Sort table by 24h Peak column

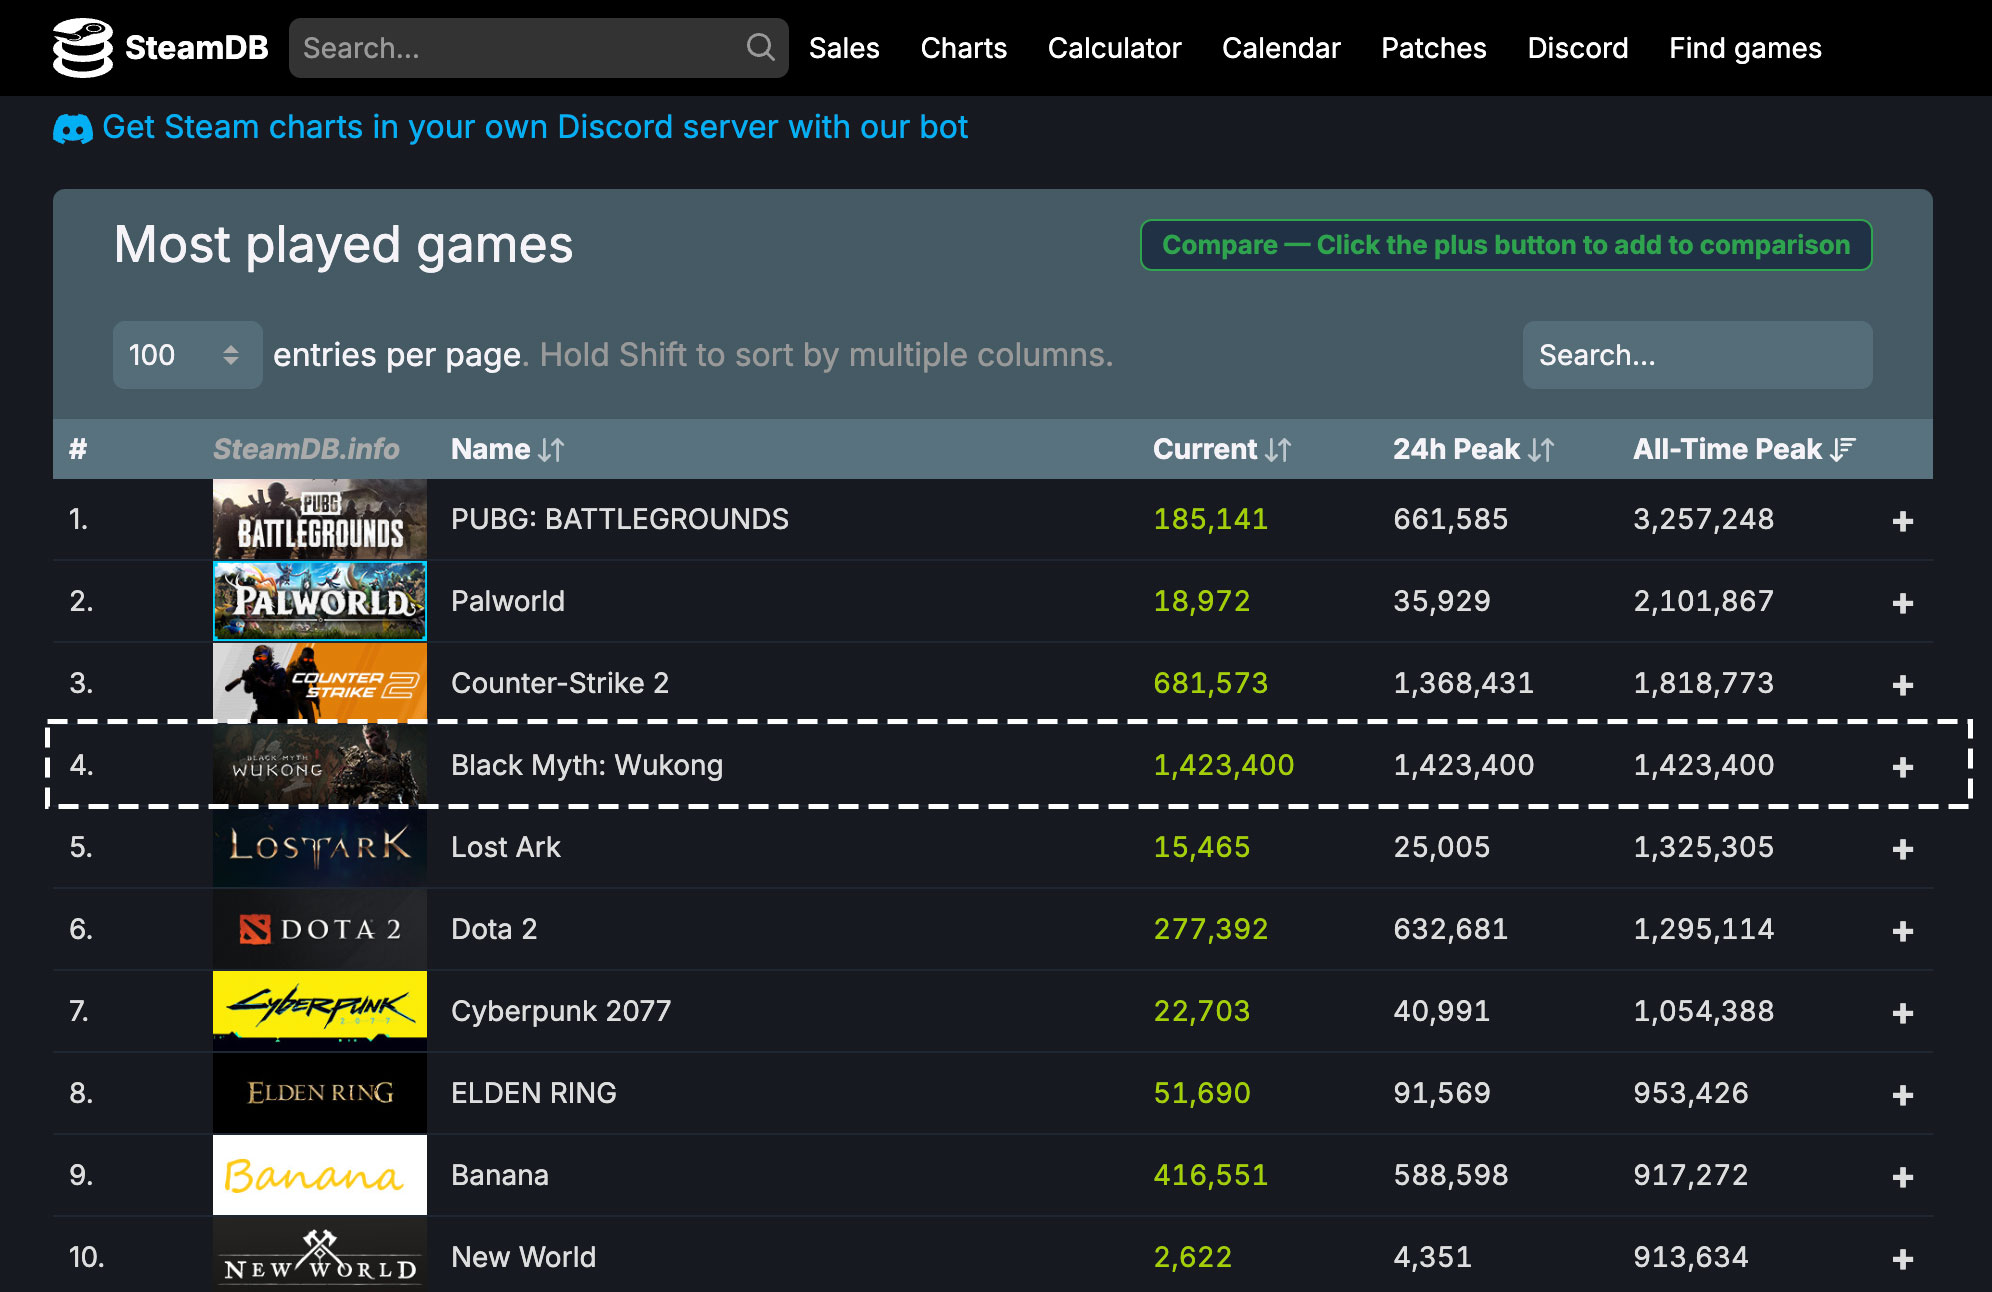point(1473,449)
